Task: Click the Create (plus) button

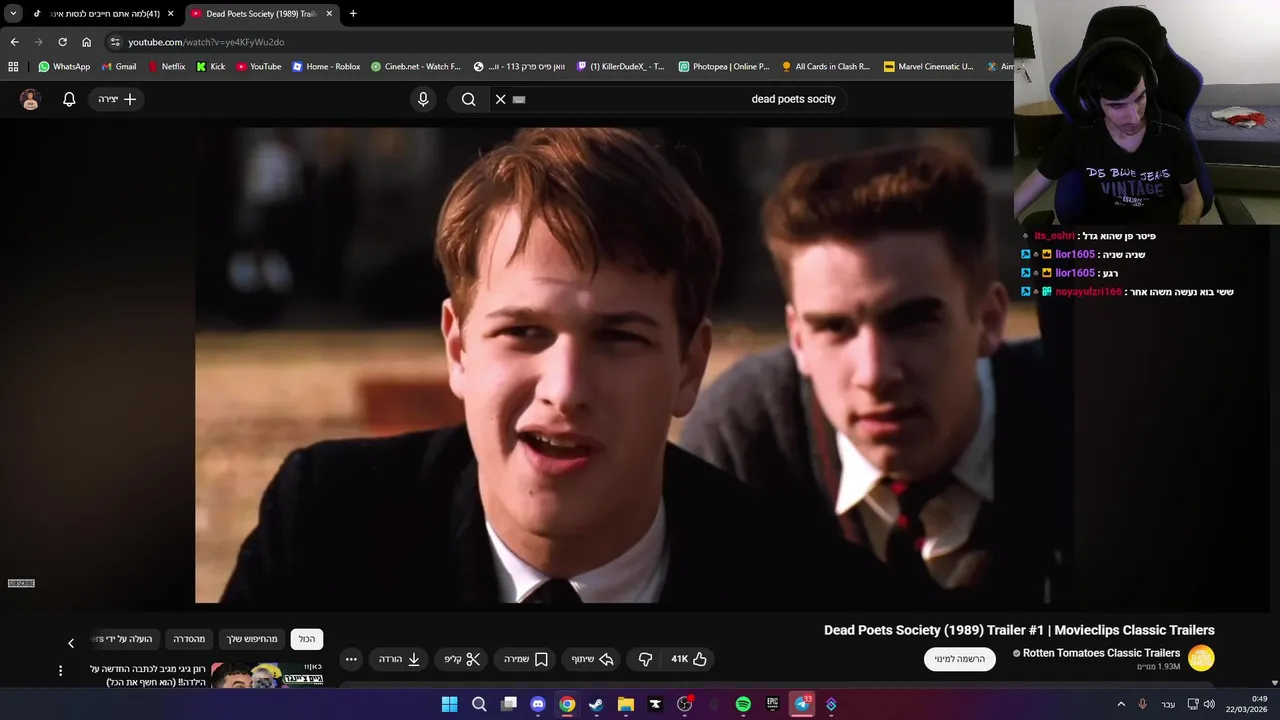Action: click(117, 99)
